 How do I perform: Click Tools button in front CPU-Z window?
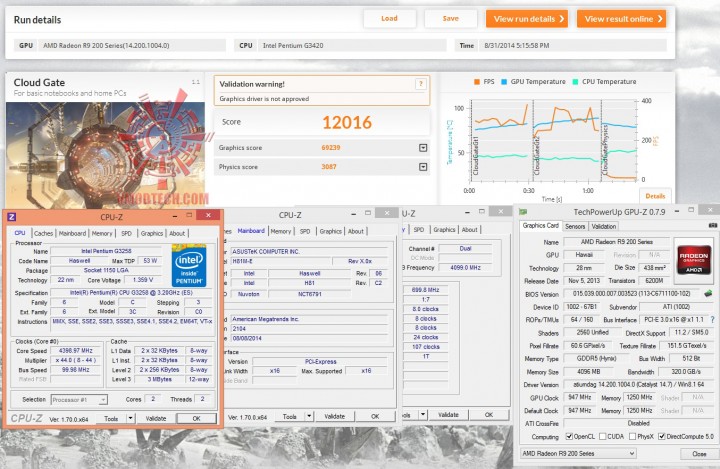coord(111,418)
